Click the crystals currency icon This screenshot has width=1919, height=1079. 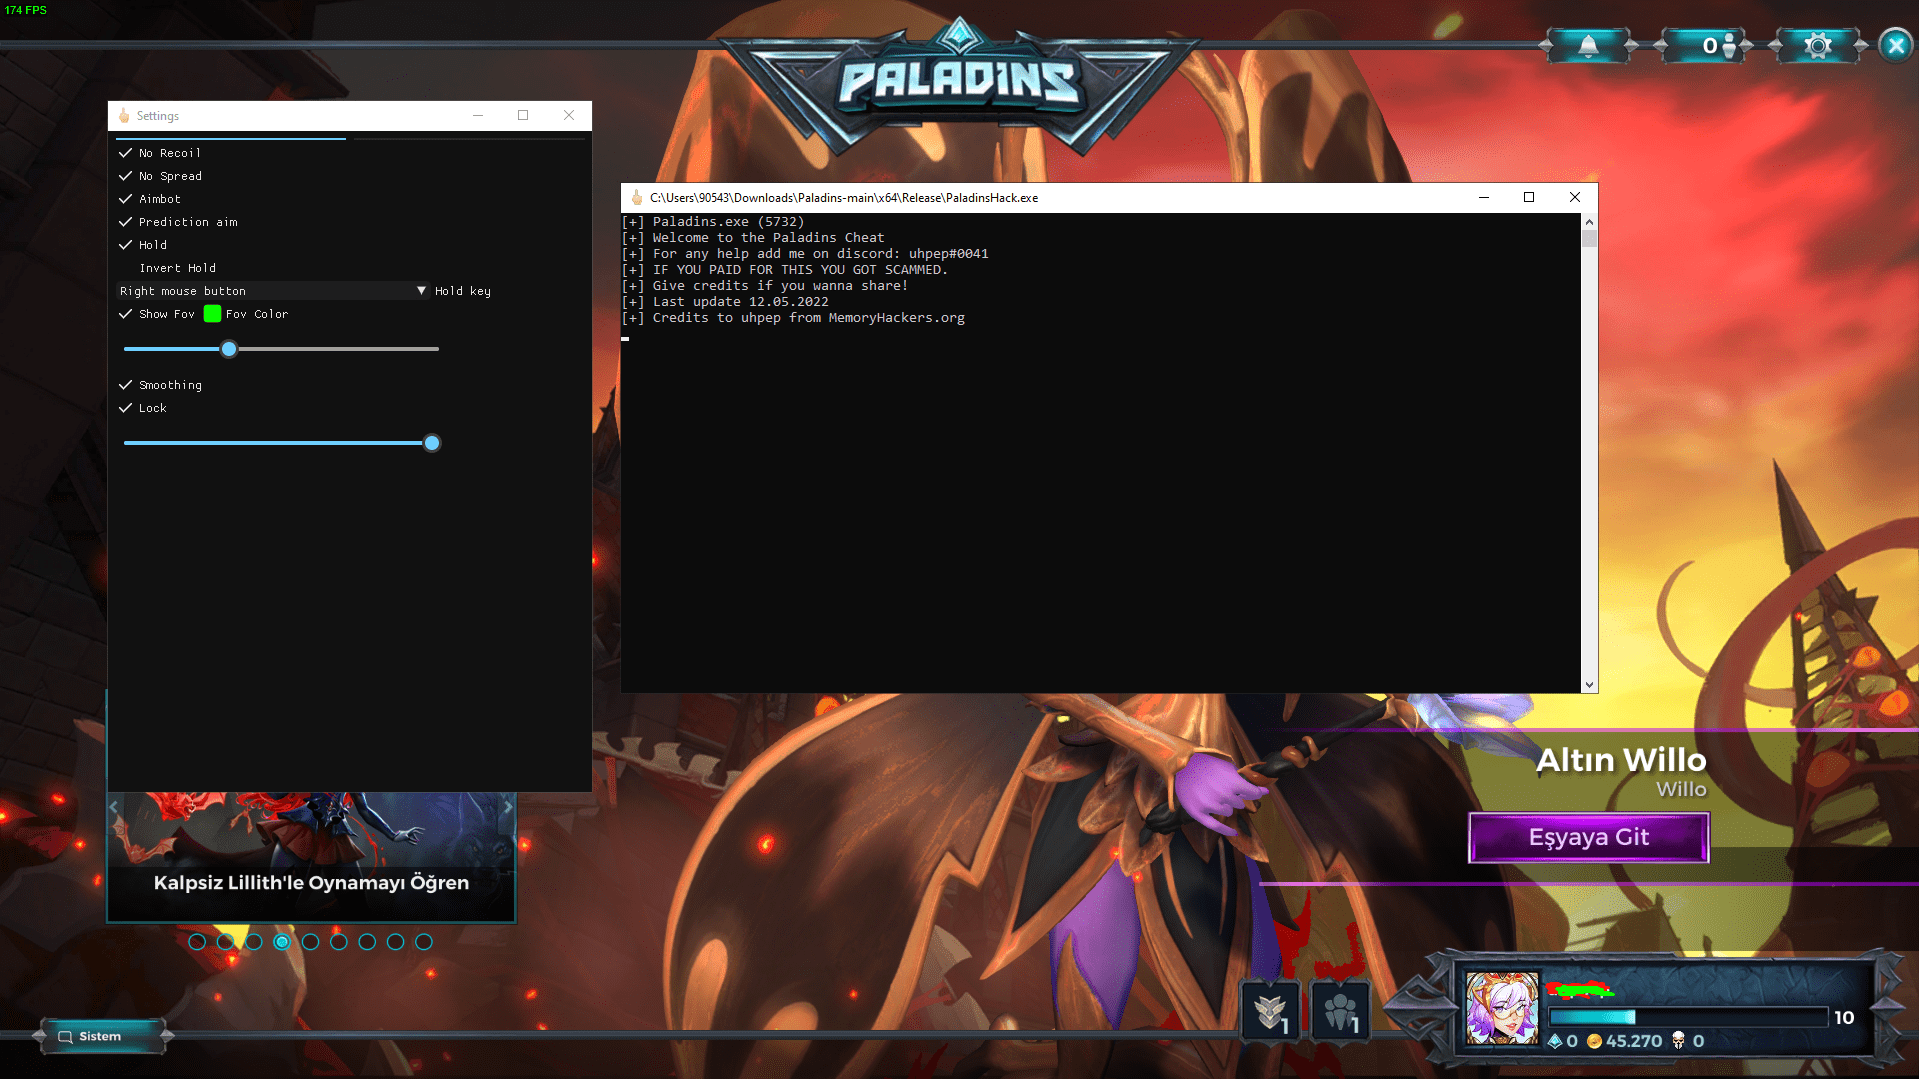pos(1555,1041)
